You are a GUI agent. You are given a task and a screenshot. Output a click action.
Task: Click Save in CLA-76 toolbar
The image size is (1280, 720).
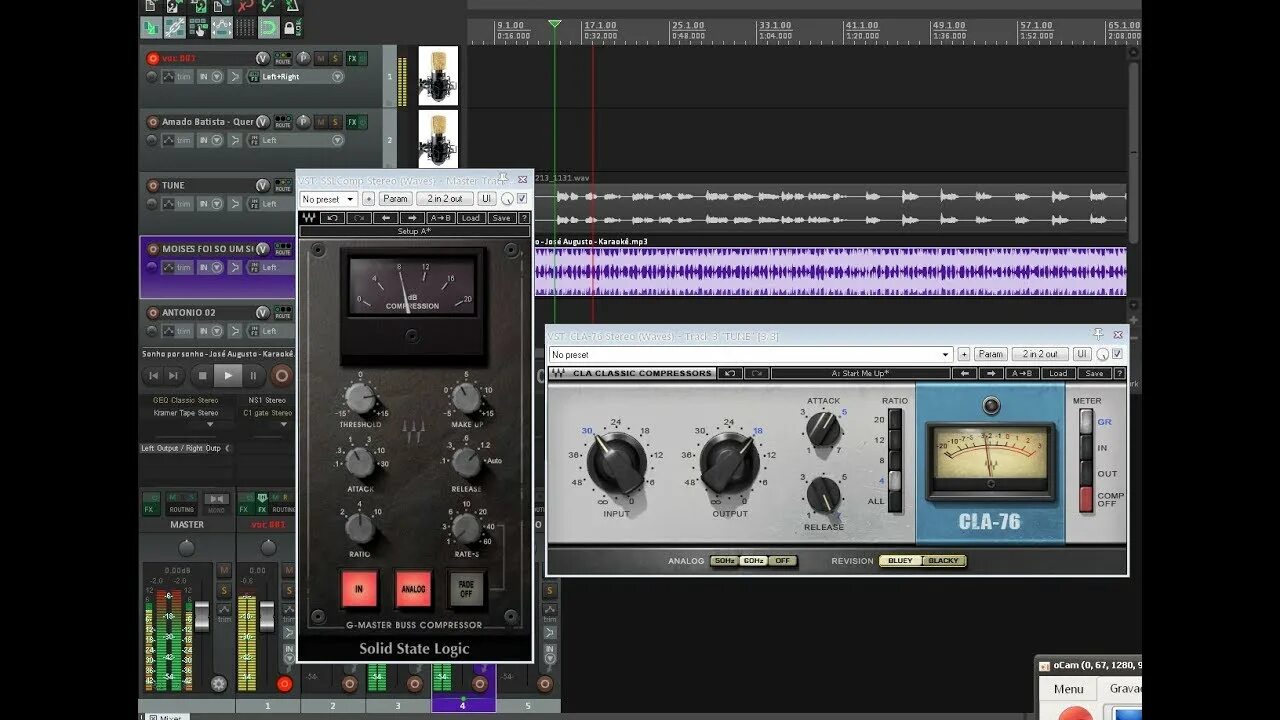click(1093, 373)
